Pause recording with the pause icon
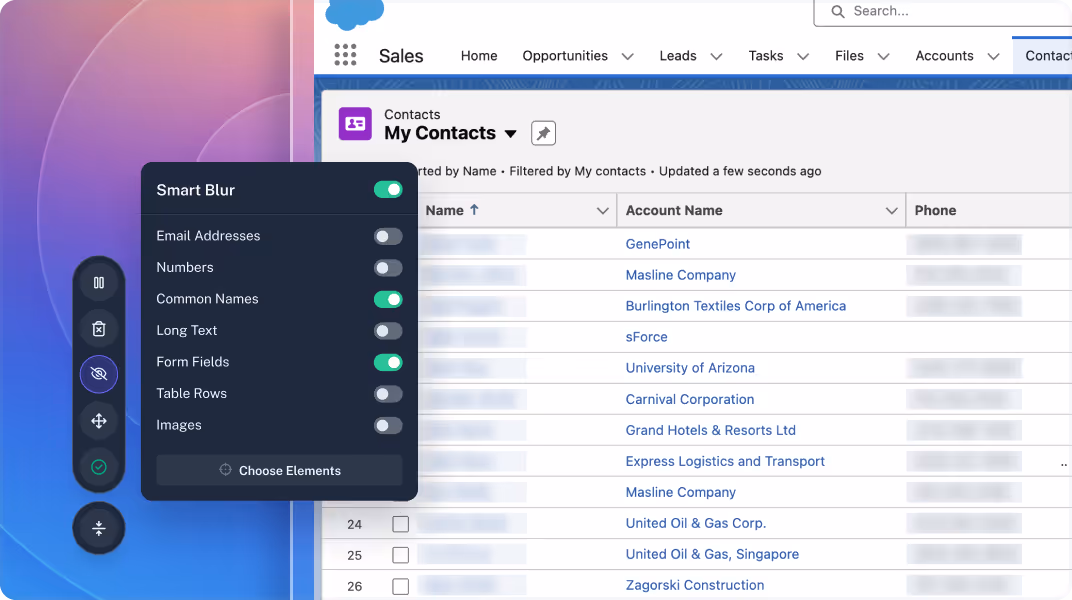Screen dimensions: 1072x600 click(x=98, y=282)
